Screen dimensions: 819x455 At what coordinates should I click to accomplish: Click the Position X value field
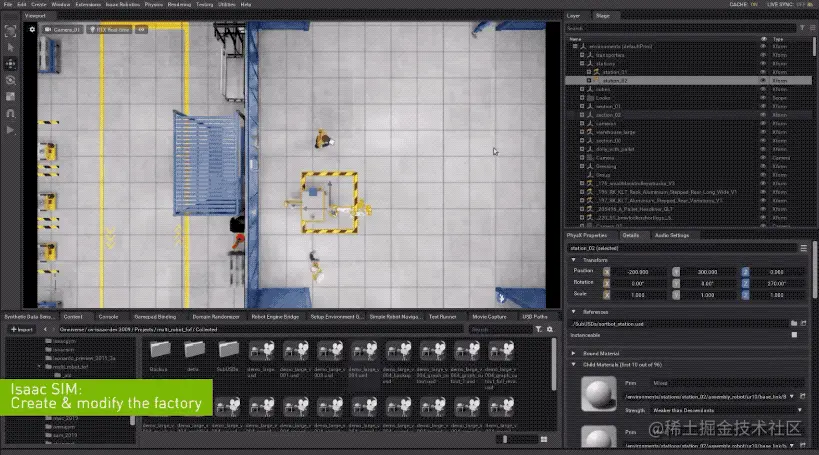(x=638, y=272)
